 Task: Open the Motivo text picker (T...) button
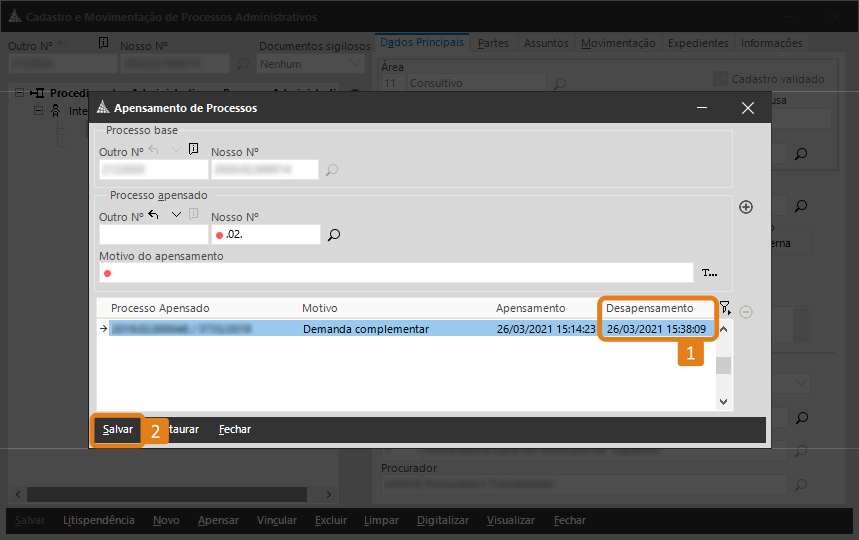pyautogui.click(x=710, y=273)
